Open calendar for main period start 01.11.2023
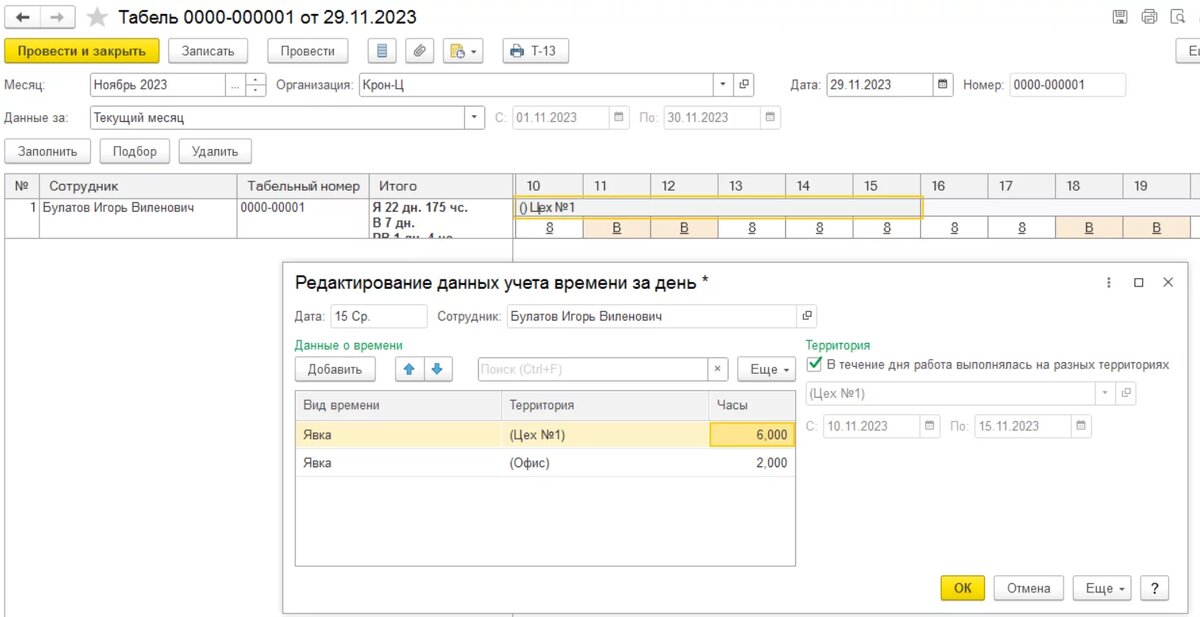1200x617 pixels. pos(619,117)
